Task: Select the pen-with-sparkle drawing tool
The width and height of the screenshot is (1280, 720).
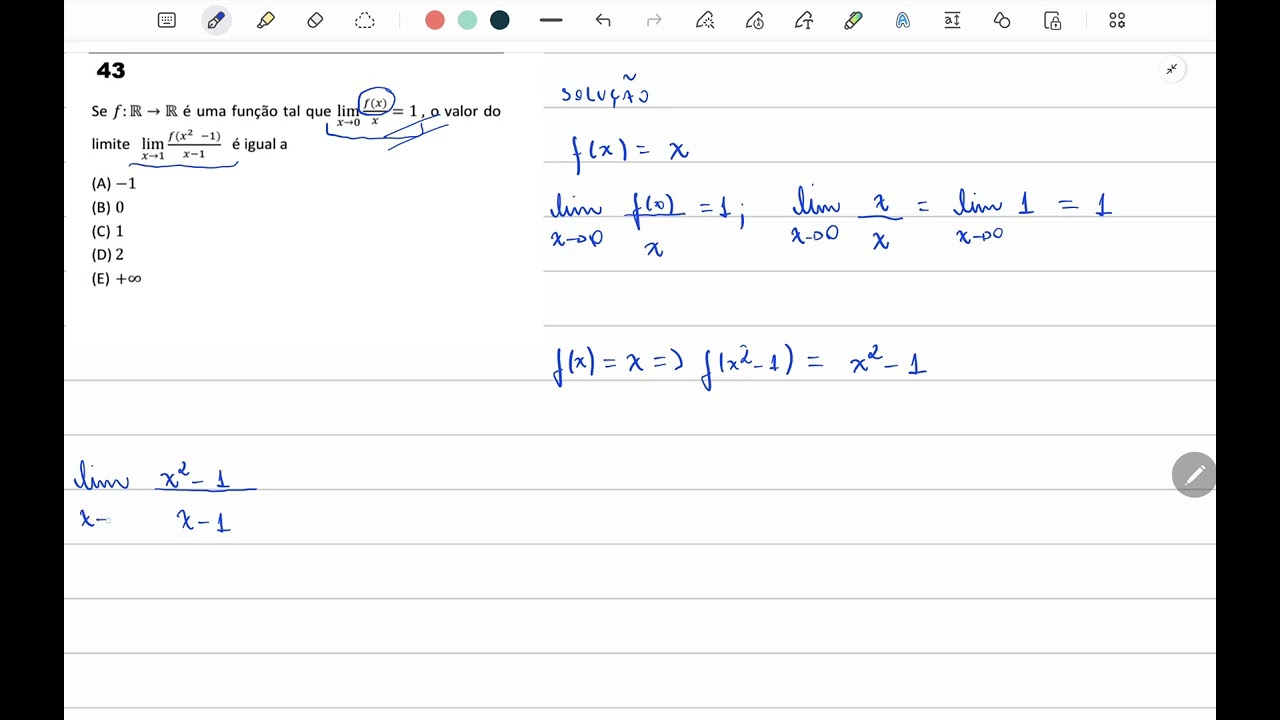Action: click(705, 20)
